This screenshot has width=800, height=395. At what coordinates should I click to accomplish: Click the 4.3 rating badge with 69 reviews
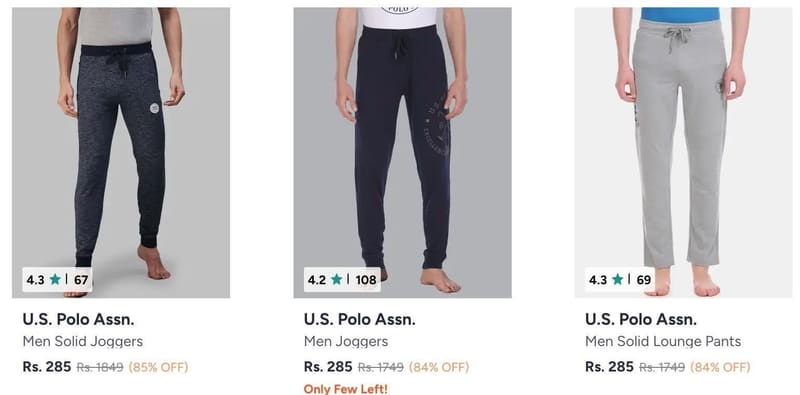tap(620, 280)
